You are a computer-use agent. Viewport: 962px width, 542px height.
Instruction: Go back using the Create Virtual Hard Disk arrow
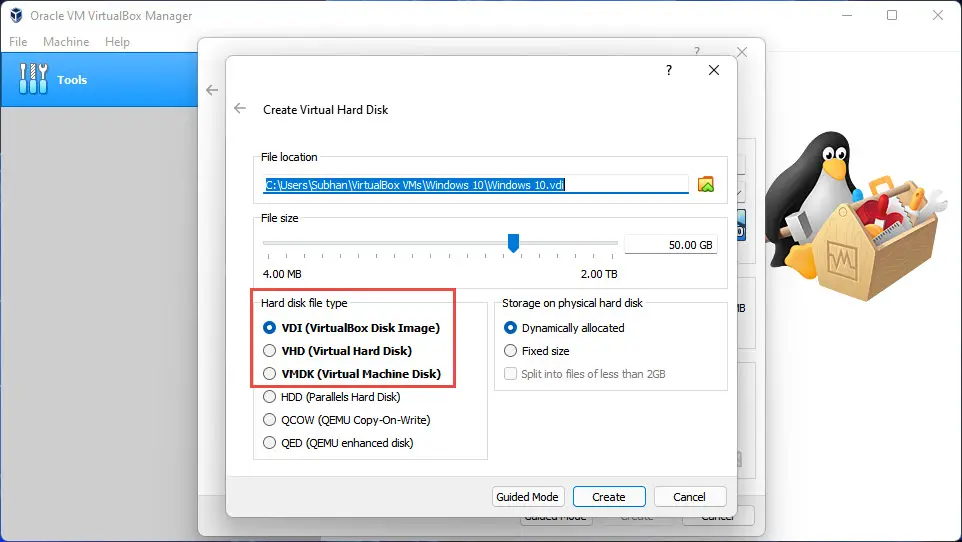[x=240, y=109]
